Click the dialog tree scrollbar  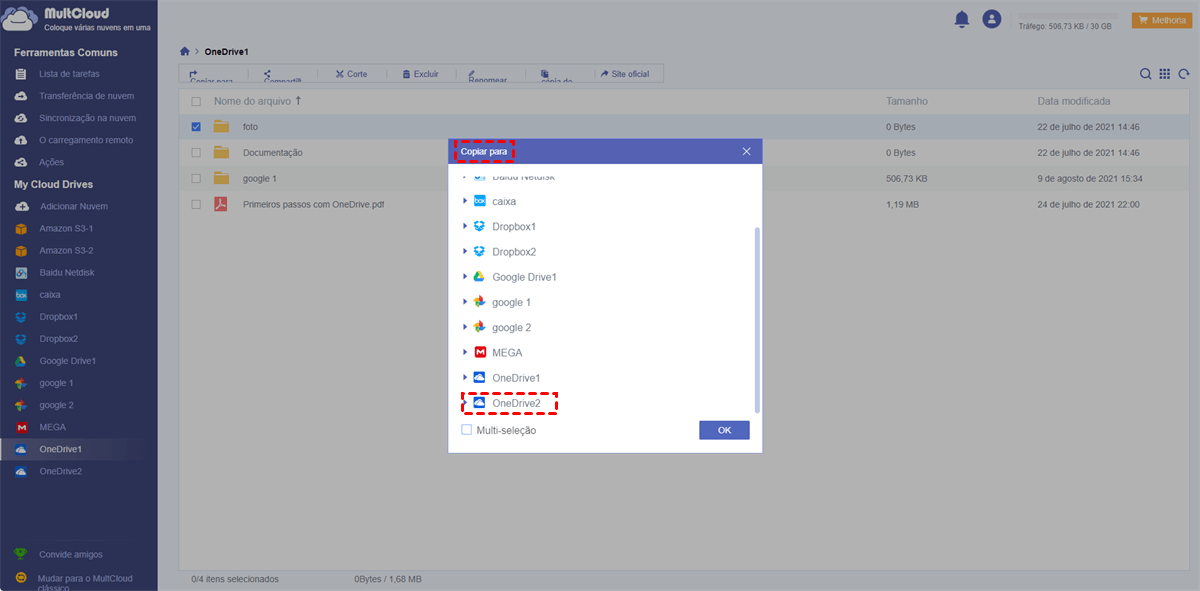pyautogui.click(x=757, y=320)
